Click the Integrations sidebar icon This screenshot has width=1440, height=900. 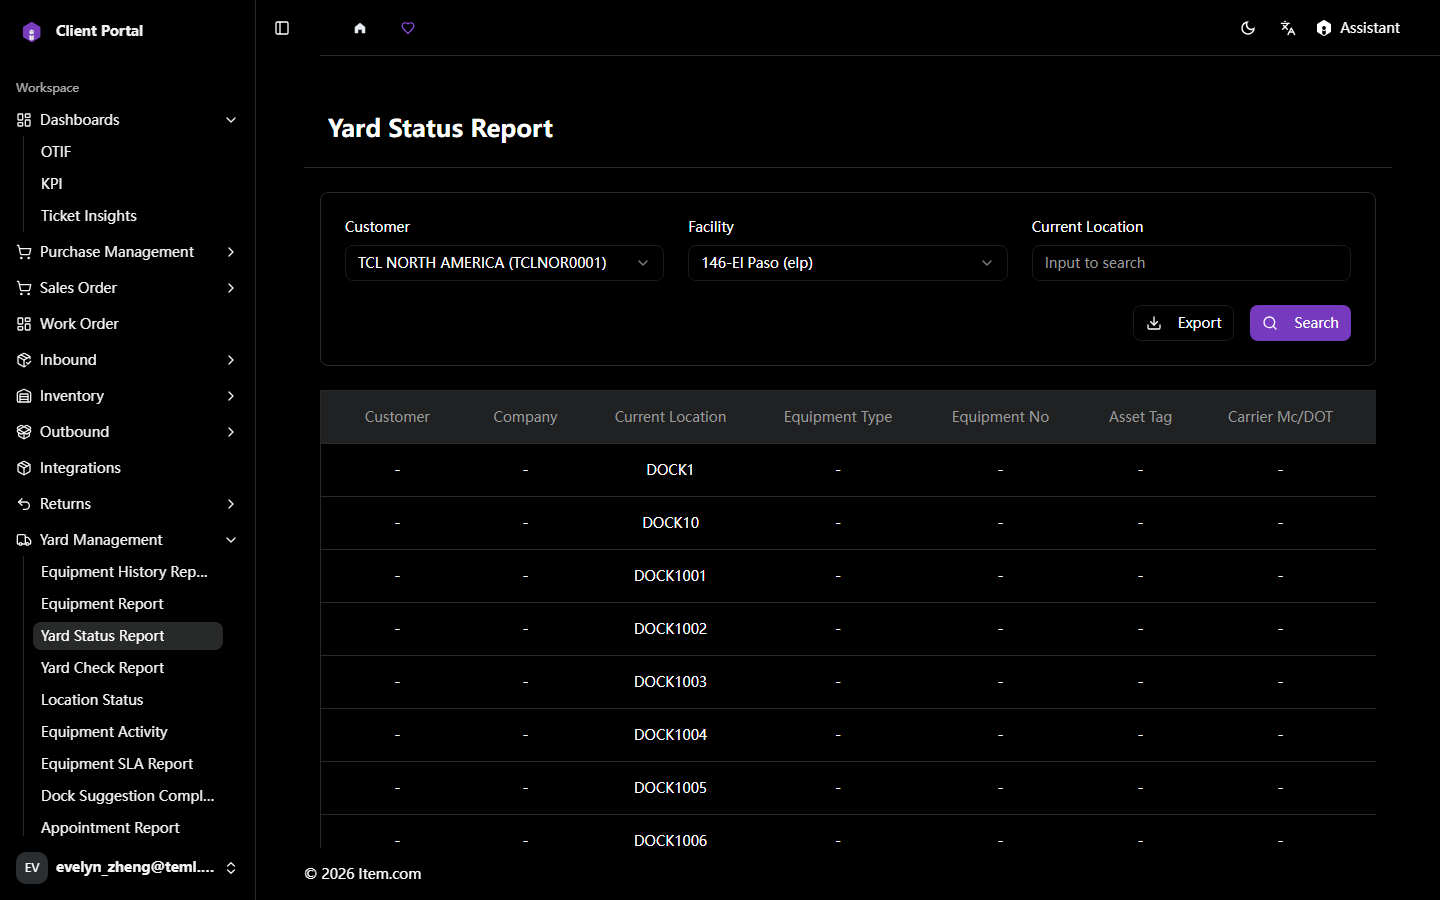pyautogui.click(x=24, y=468)
